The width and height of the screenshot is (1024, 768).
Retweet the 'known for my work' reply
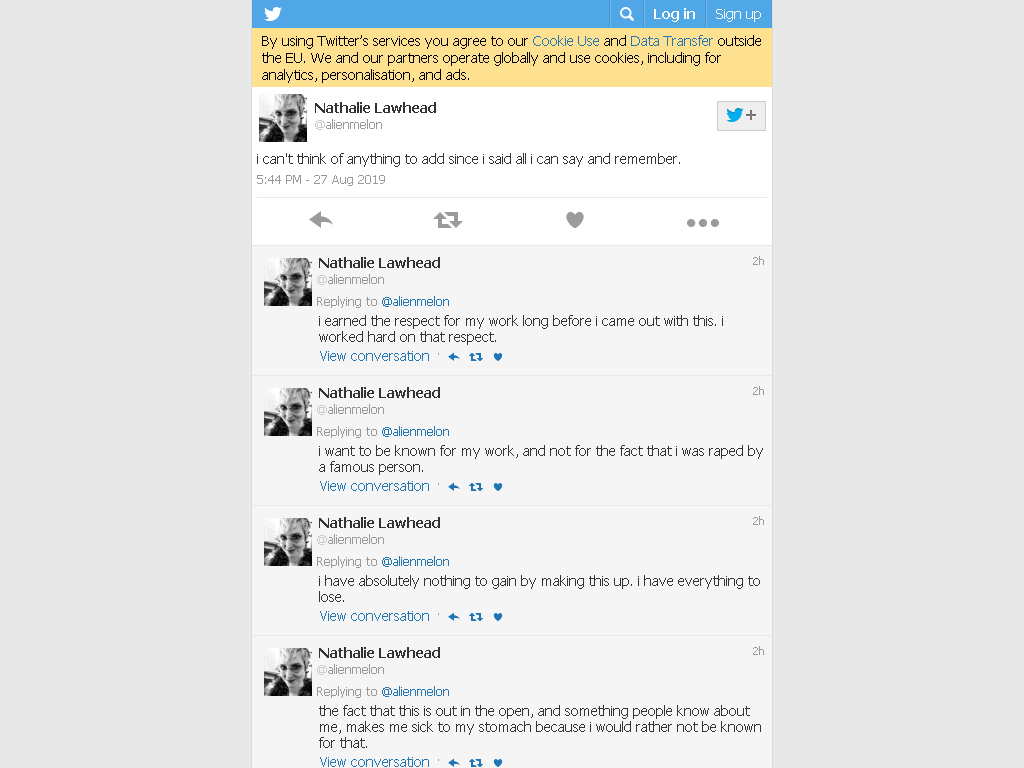(476, 487)
